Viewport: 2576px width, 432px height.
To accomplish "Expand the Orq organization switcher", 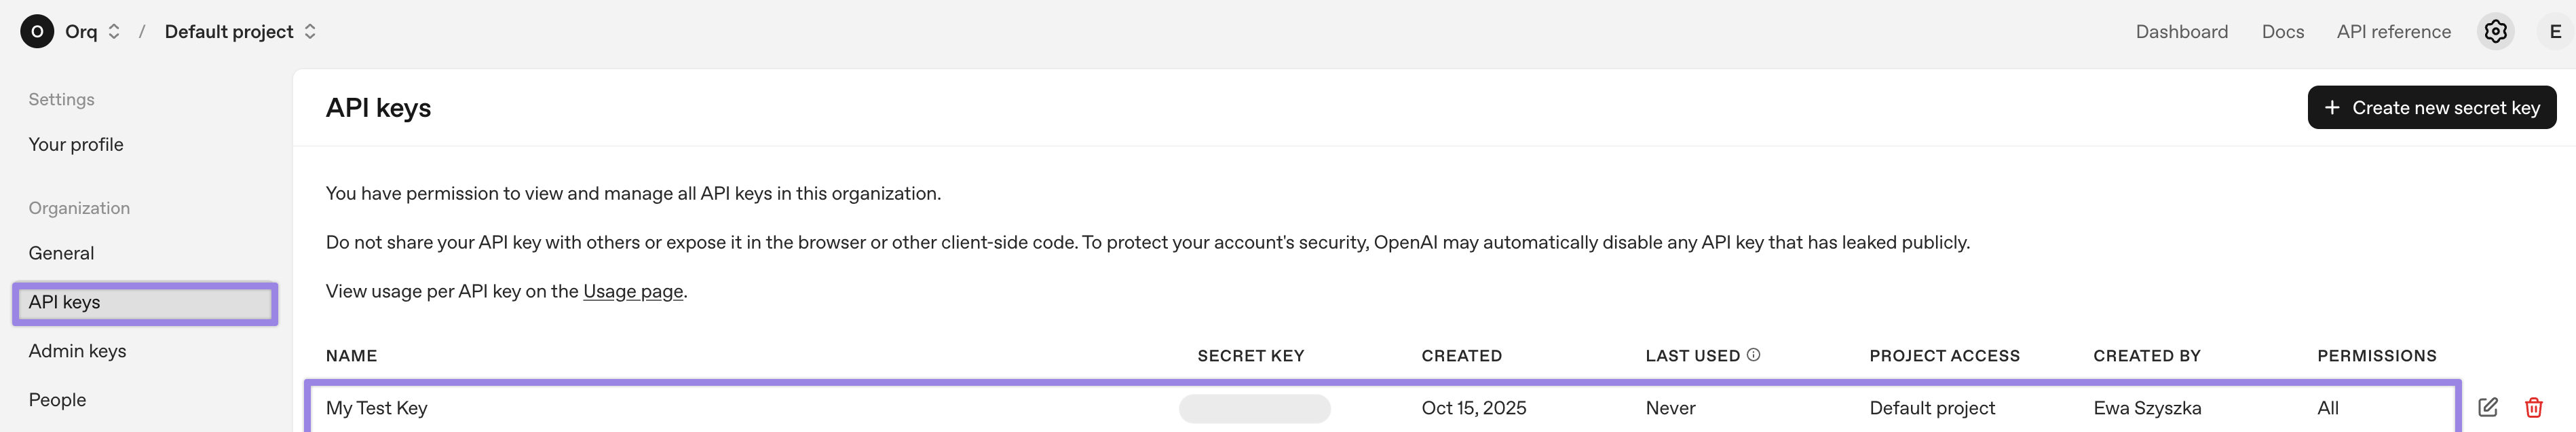I will point(114,32).
